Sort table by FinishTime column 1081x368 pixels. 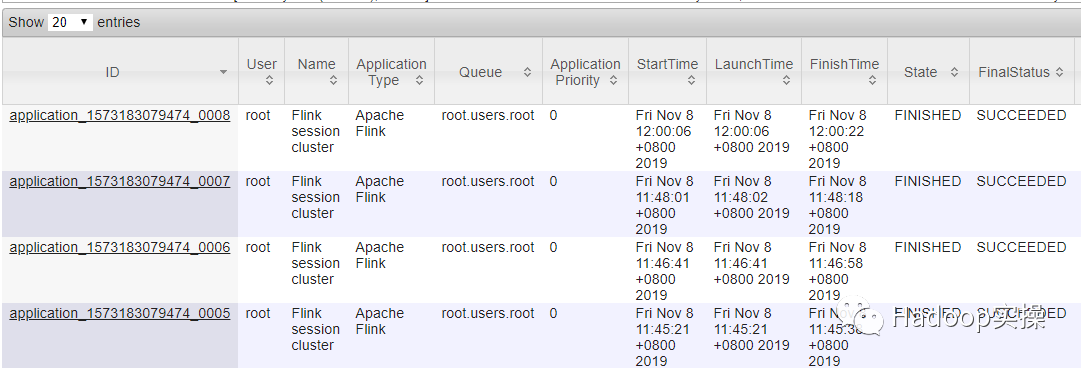(x=845, y=72)
